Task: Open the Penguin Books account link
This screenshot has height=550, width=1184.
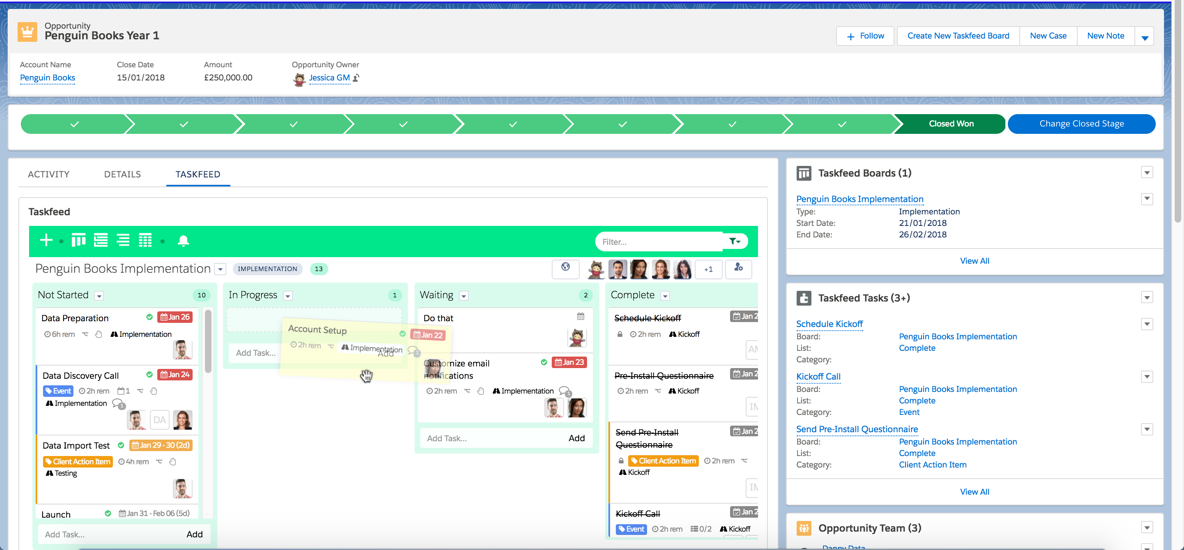Action: 48,77
